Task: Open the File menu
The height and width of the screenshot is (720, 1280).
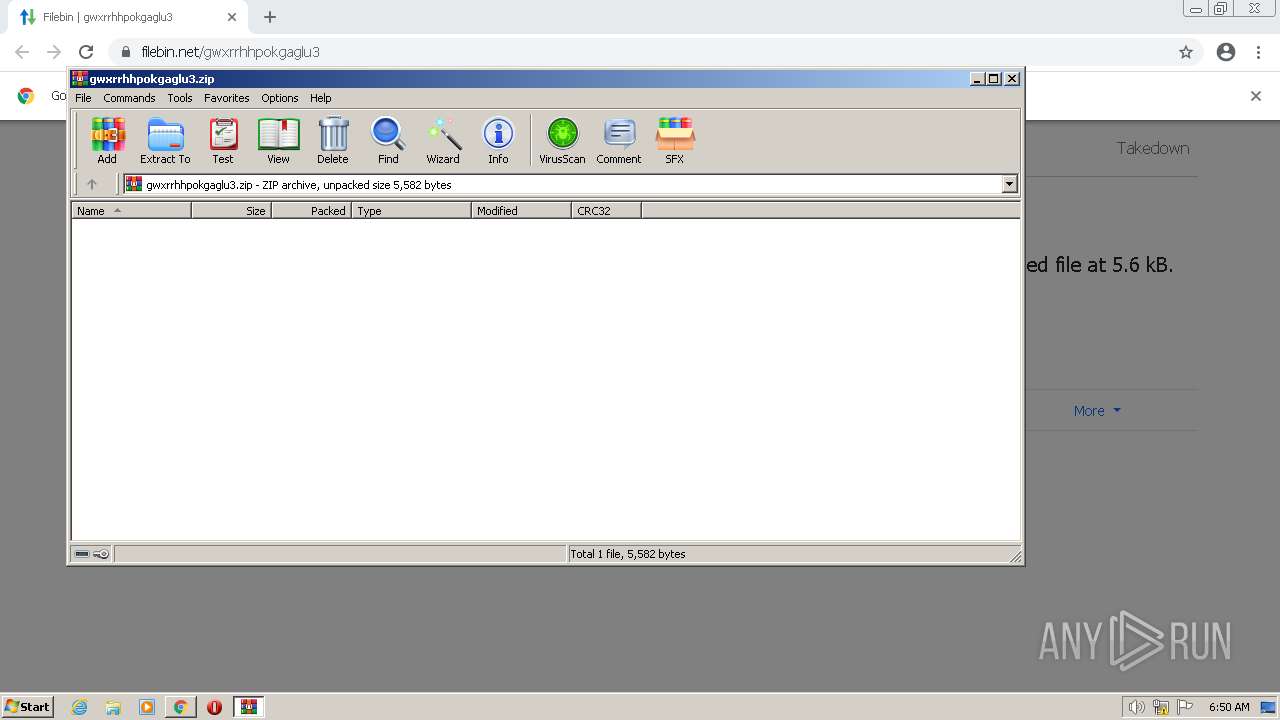Action: 83,98
